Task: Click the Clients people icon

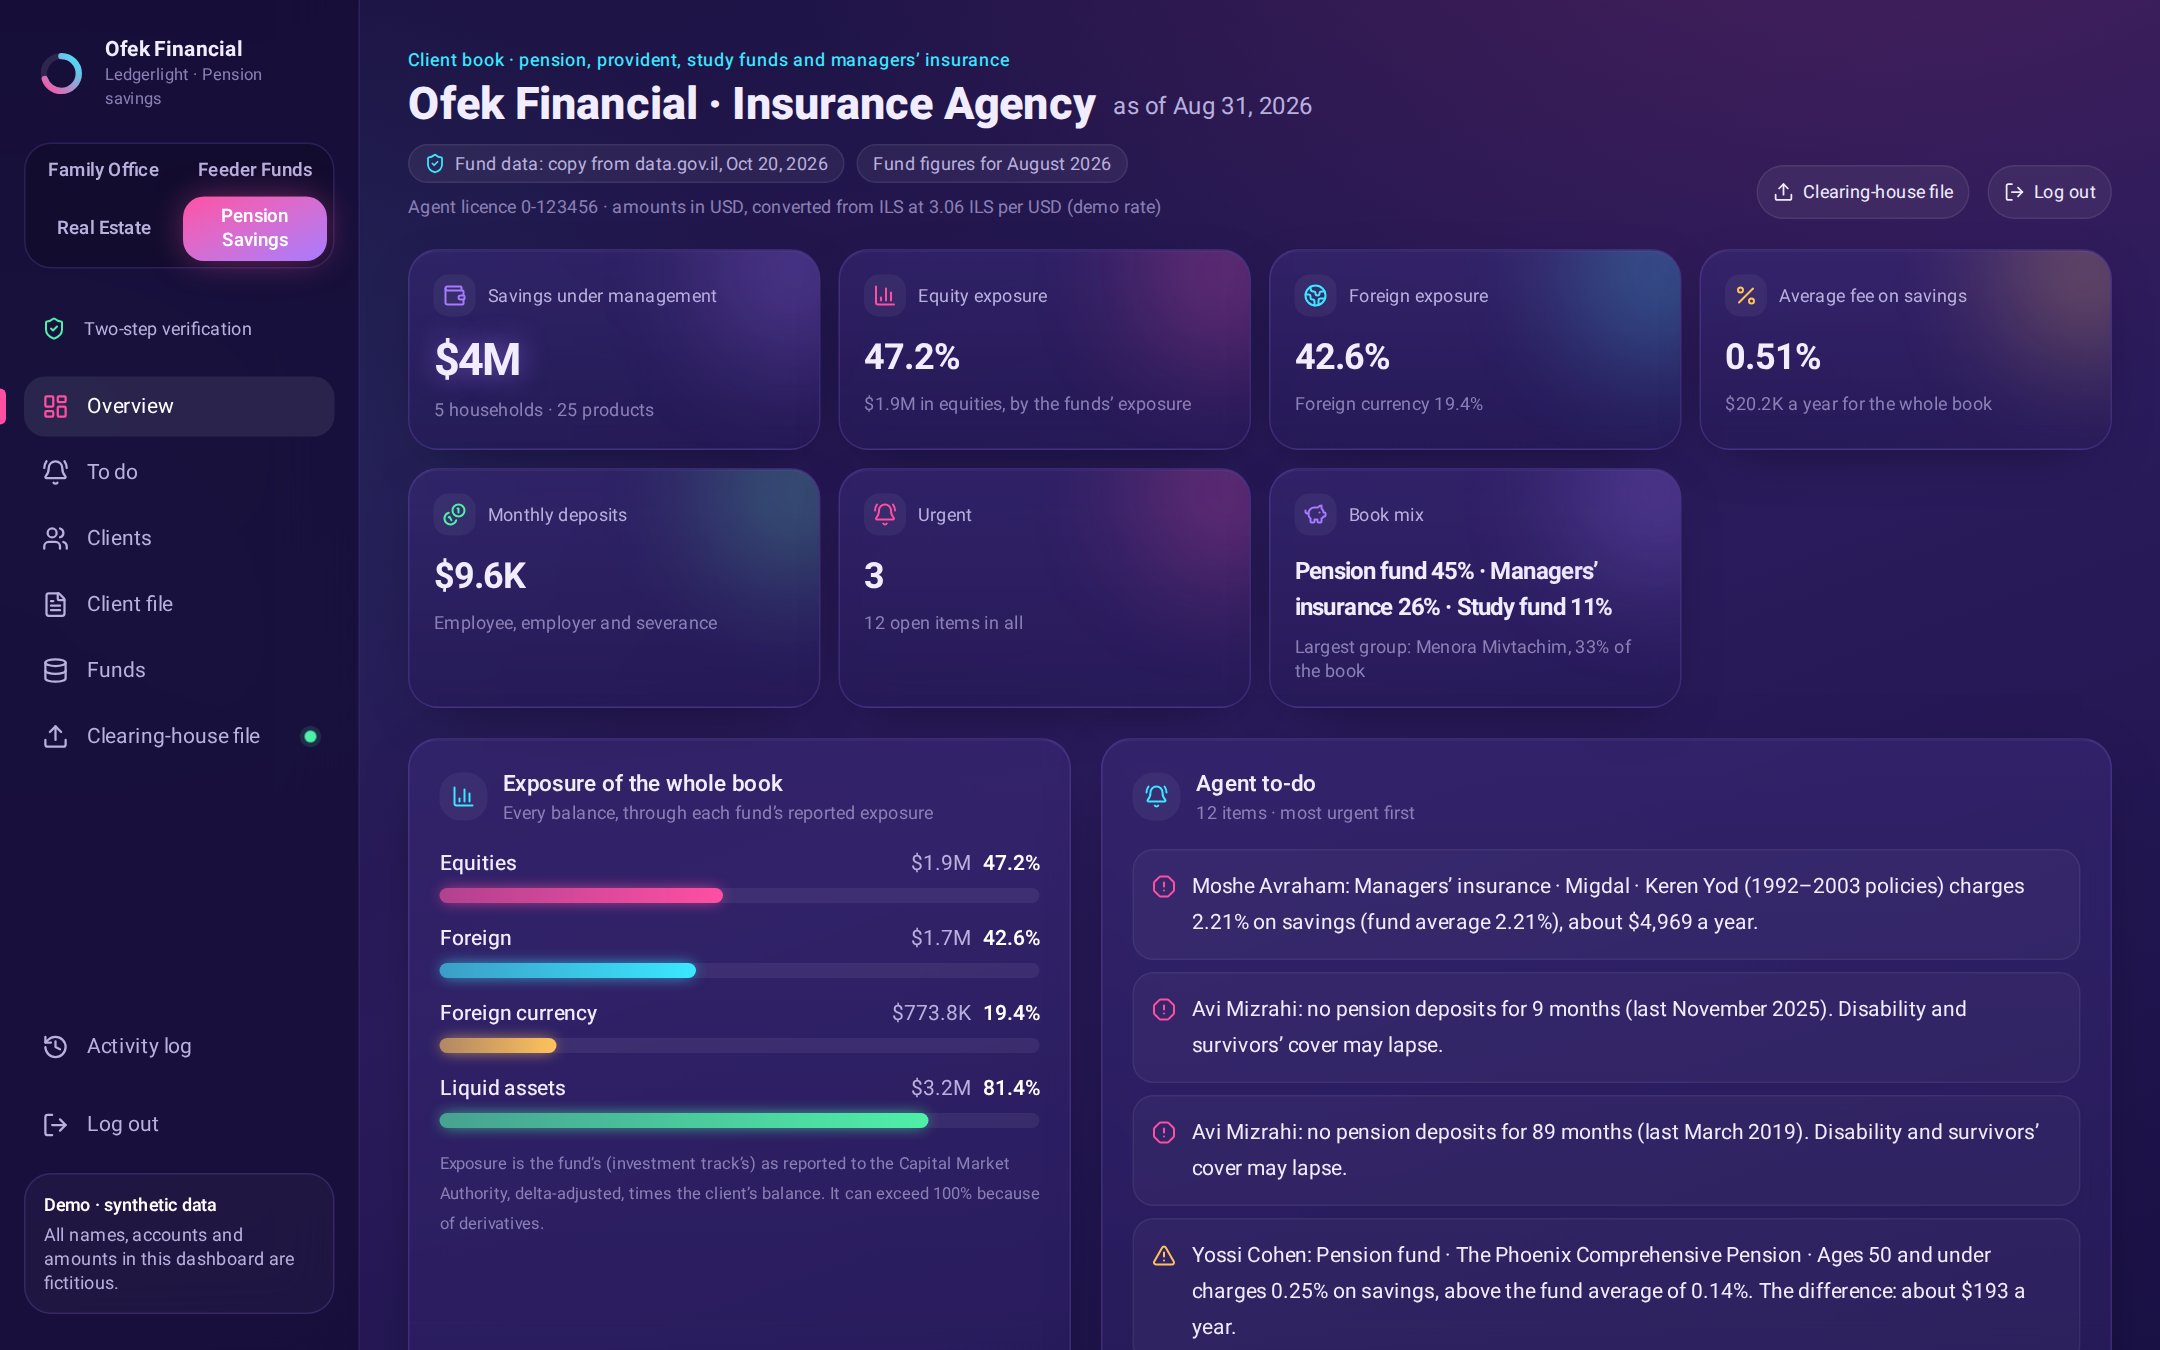Action: point(55,538)
